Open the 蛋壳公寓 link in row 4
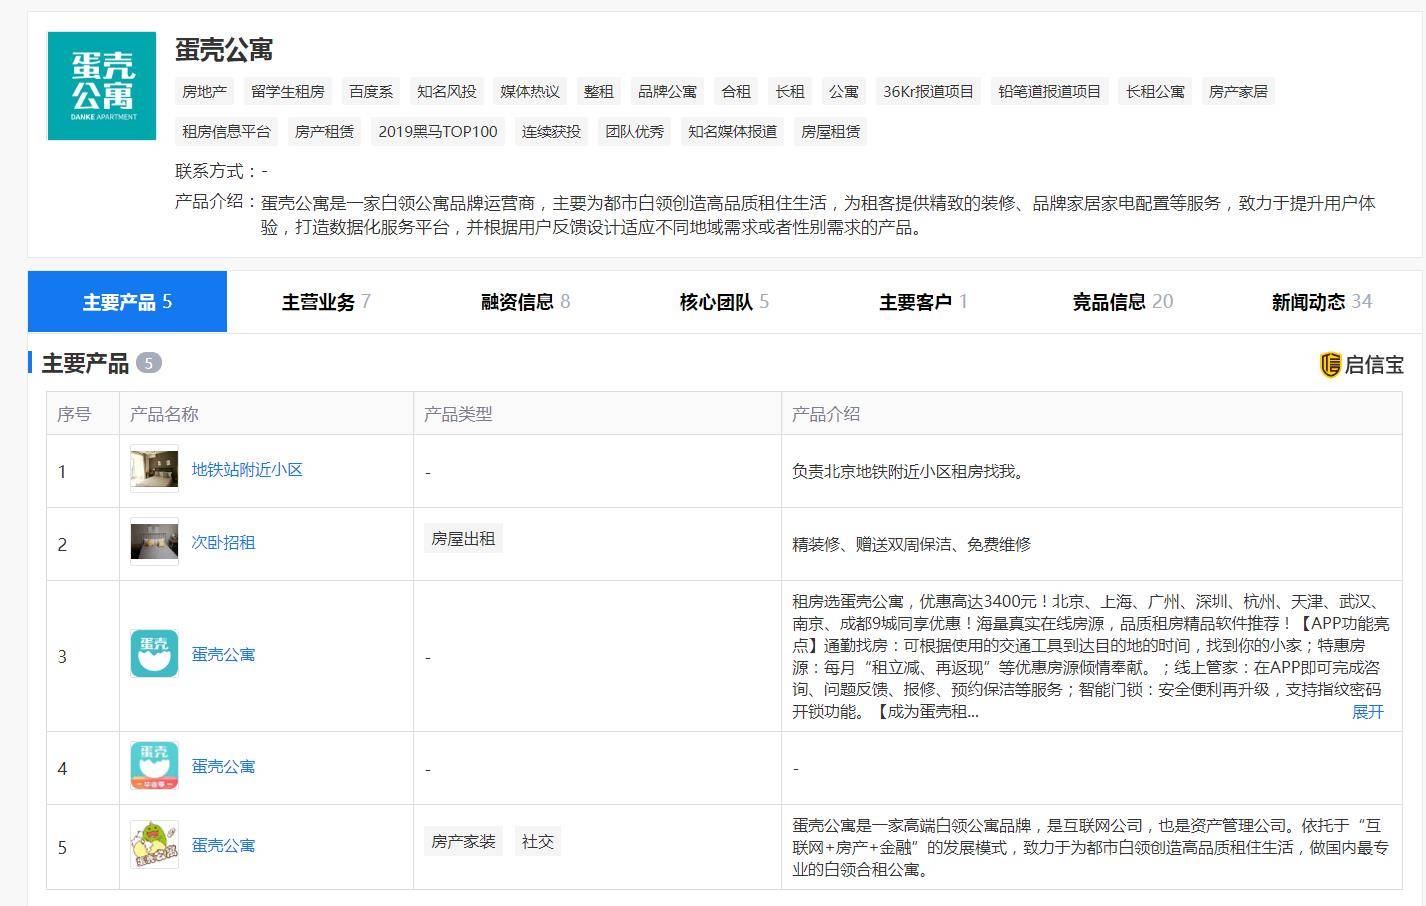Viewport: 1426px width, 906px height. (223, 766)
